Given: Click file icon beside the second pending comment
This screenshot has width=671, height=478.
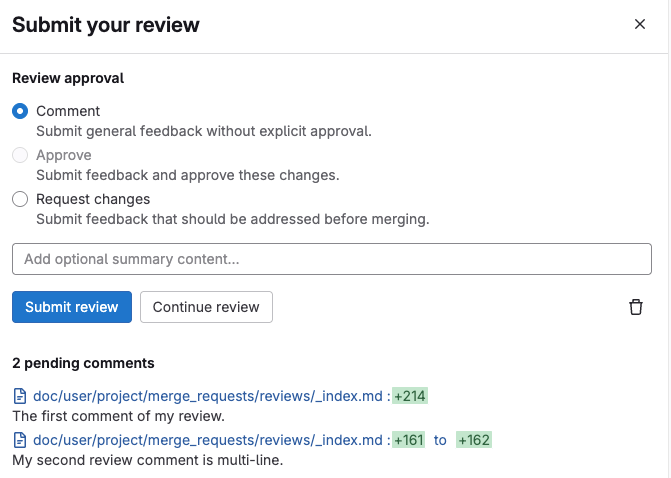Looking at the screenshot, I should coord(20,440).
